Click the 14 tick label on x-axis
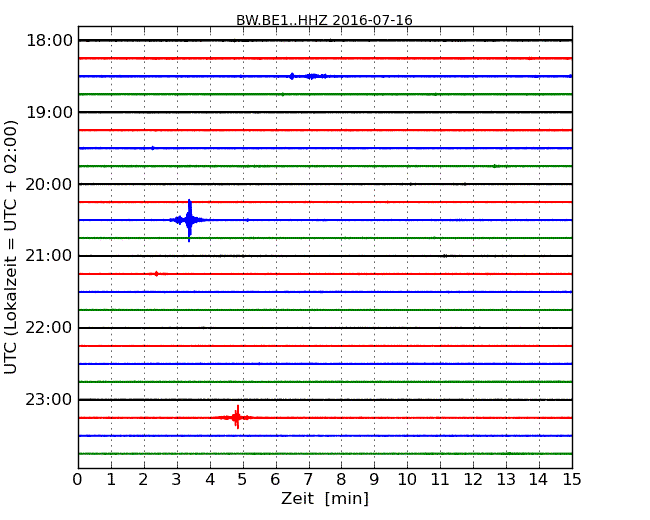 click(538, 480)
